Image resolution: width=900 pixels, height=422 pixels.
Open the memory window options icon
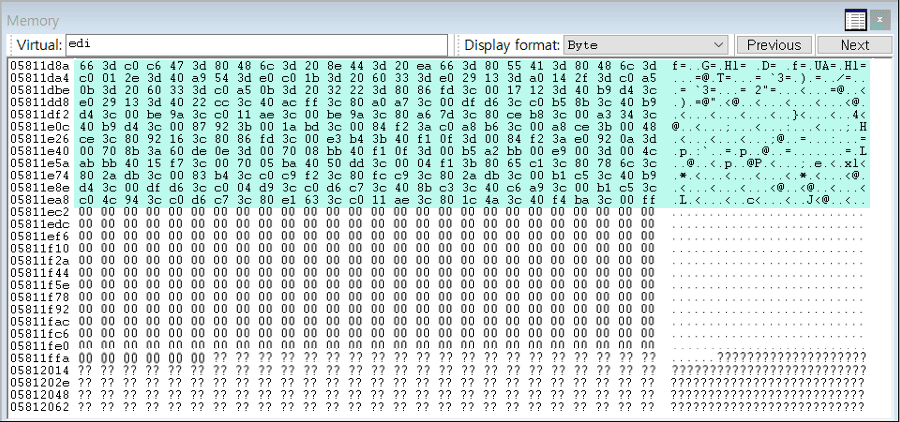(x=855, y=21)
